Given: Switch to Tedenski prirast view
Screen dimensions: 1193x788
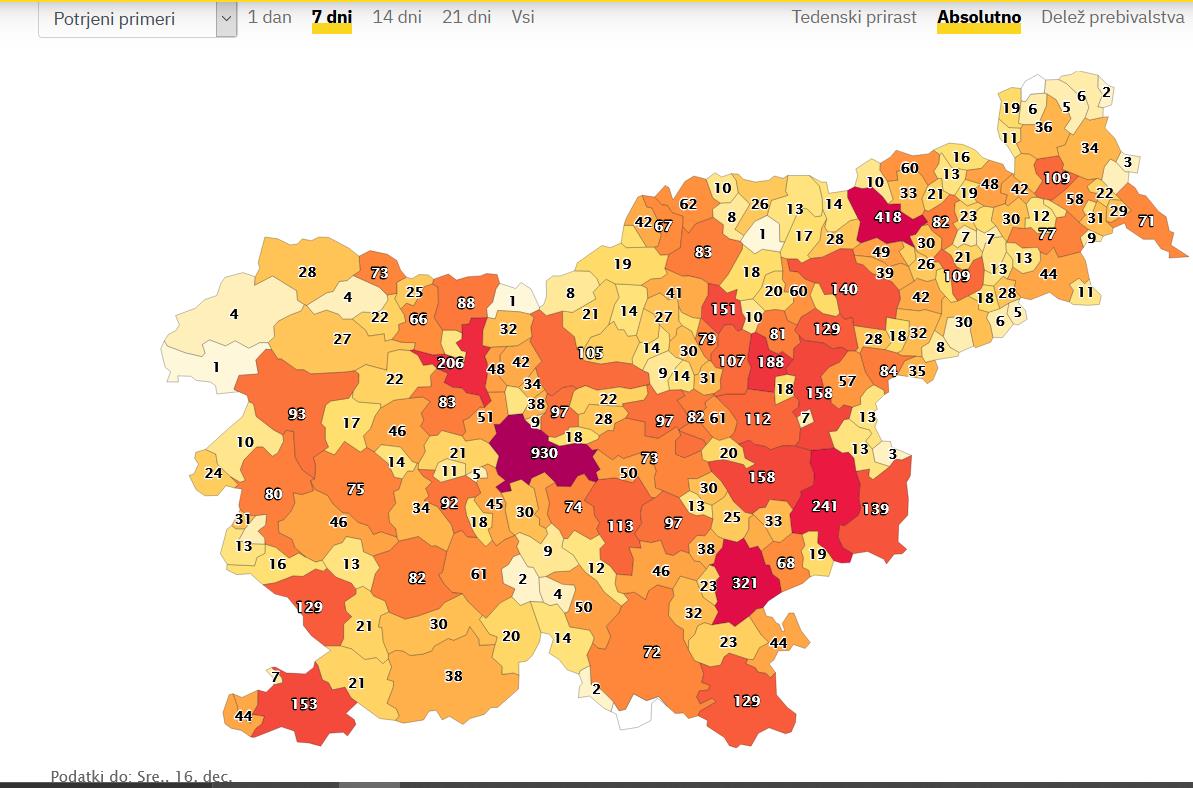Looking at the screenshot, I should tap(854, 17).
